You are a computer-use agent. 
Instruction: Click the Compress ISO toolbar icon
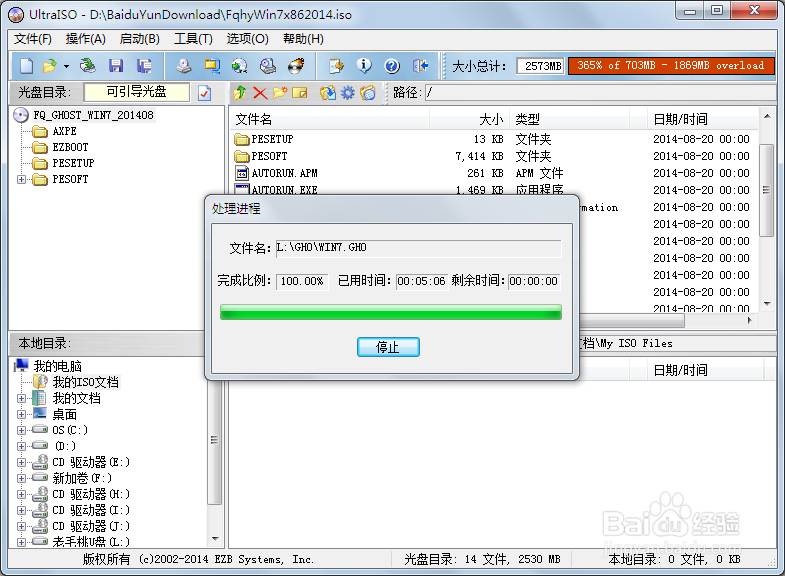tap(212, 66)
